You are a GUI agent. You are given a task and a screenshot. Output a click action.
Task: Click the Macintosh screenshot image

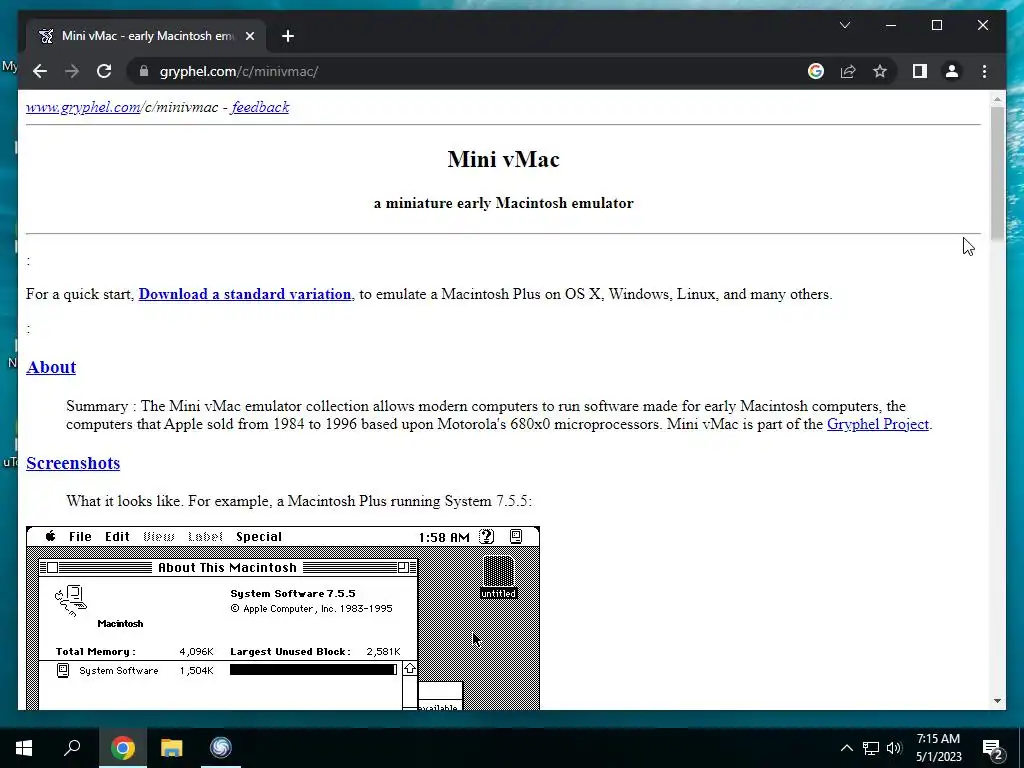pyautogui.click(x=283, y=618)
